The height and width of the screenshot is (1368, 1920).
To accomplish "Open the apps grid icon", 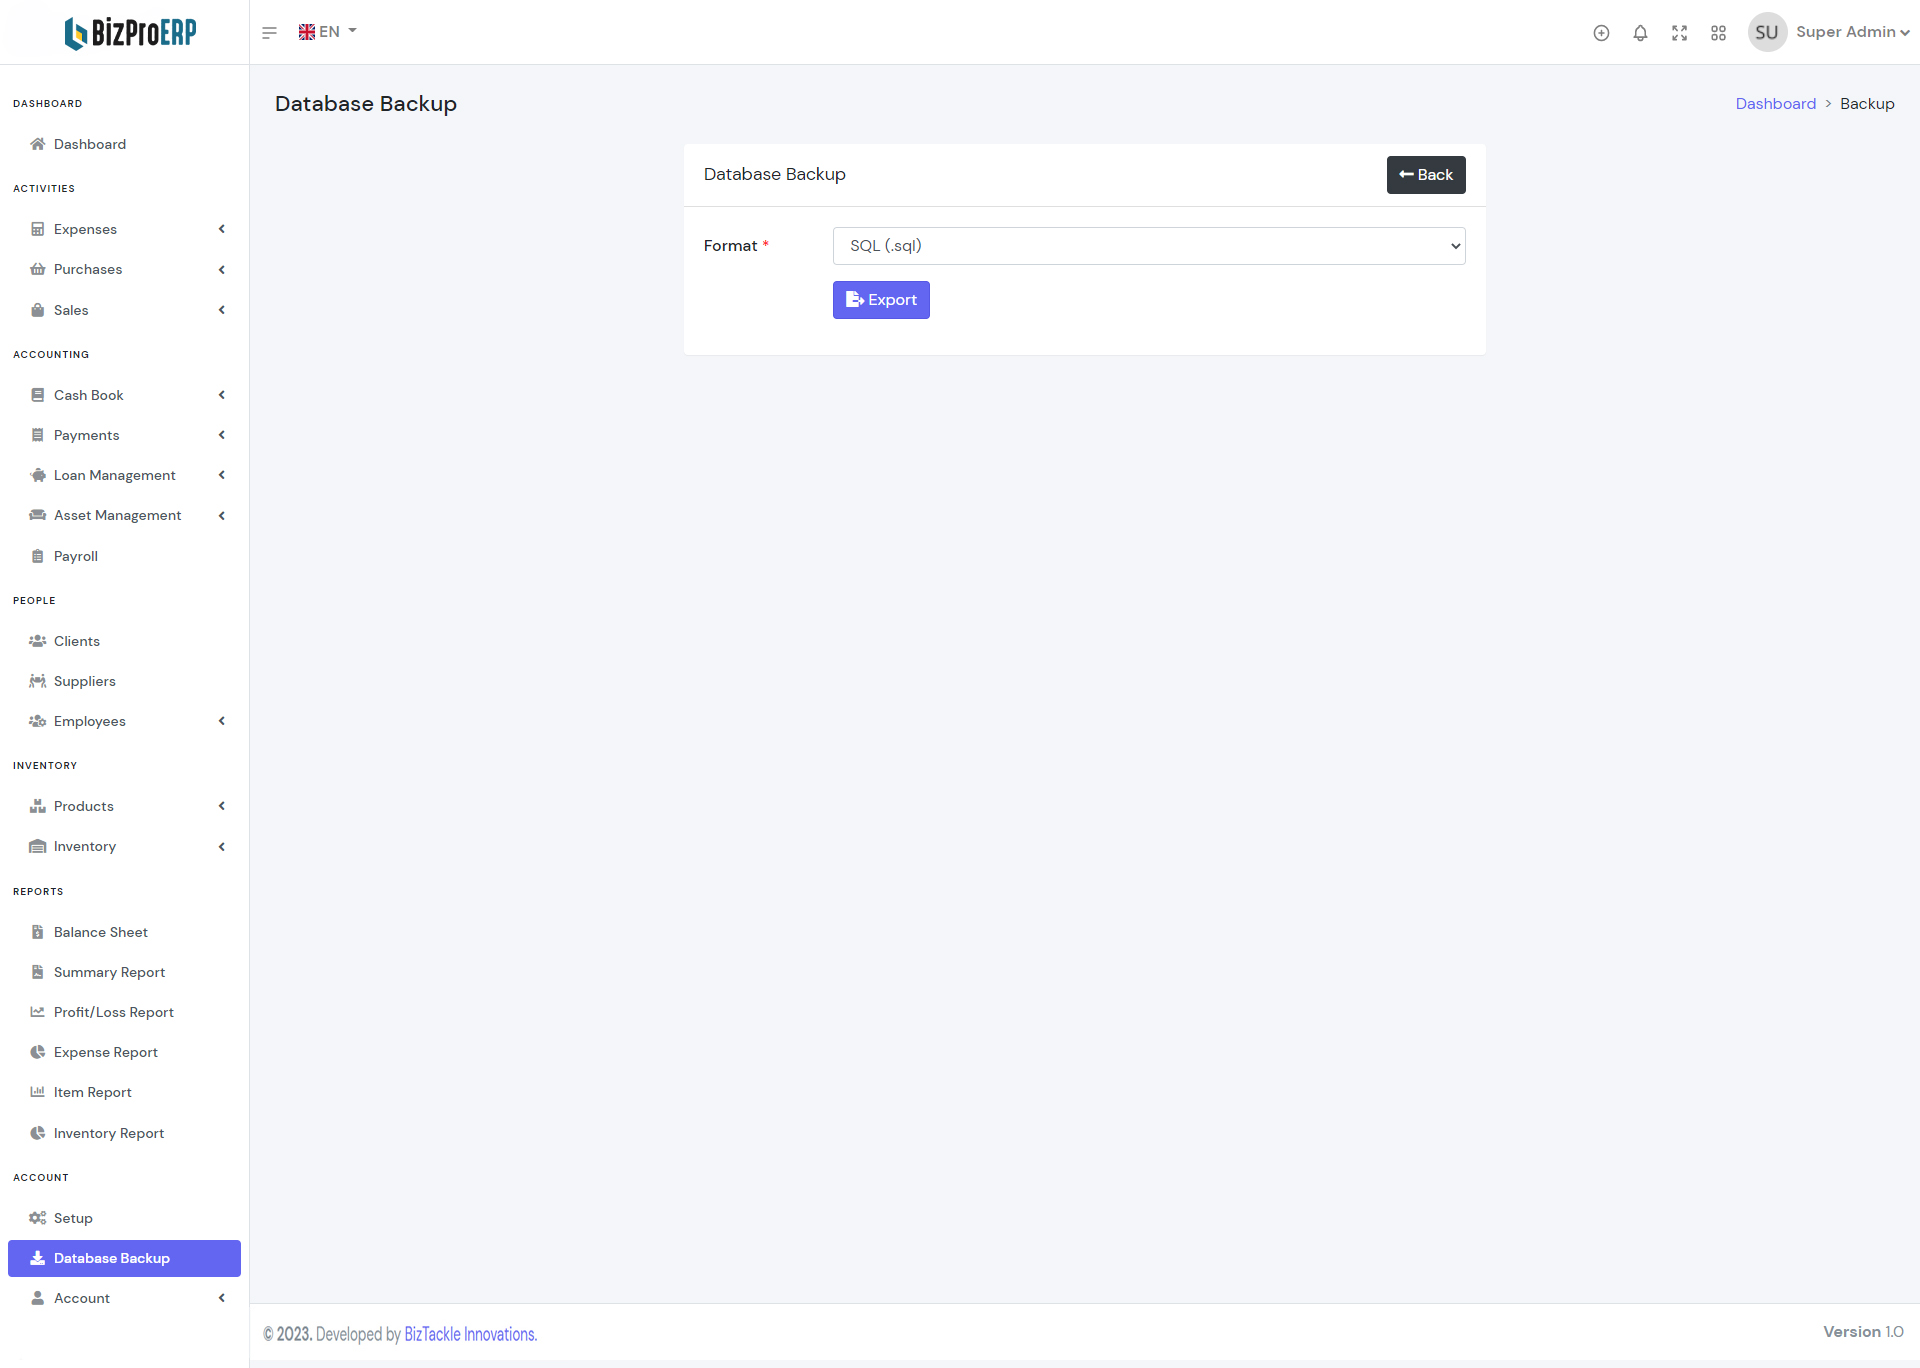I will [x=1718, y=33].
